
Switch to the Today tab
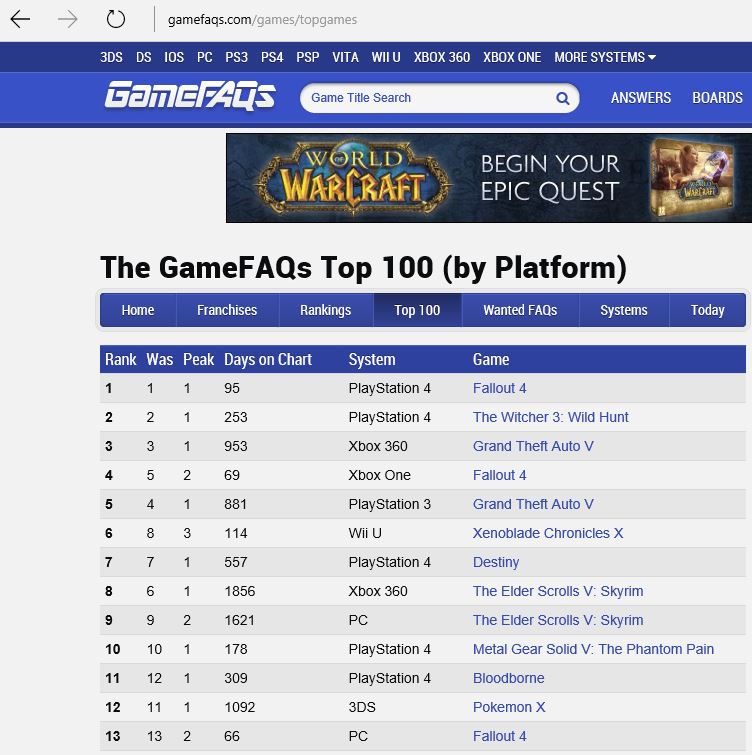point(708,310)
